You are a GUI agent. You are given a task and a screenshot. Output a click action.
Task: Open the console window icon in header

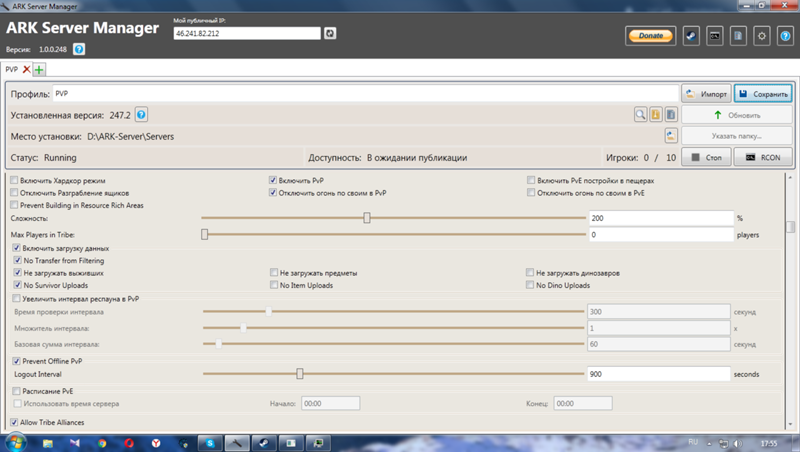(x=715, y=36)
